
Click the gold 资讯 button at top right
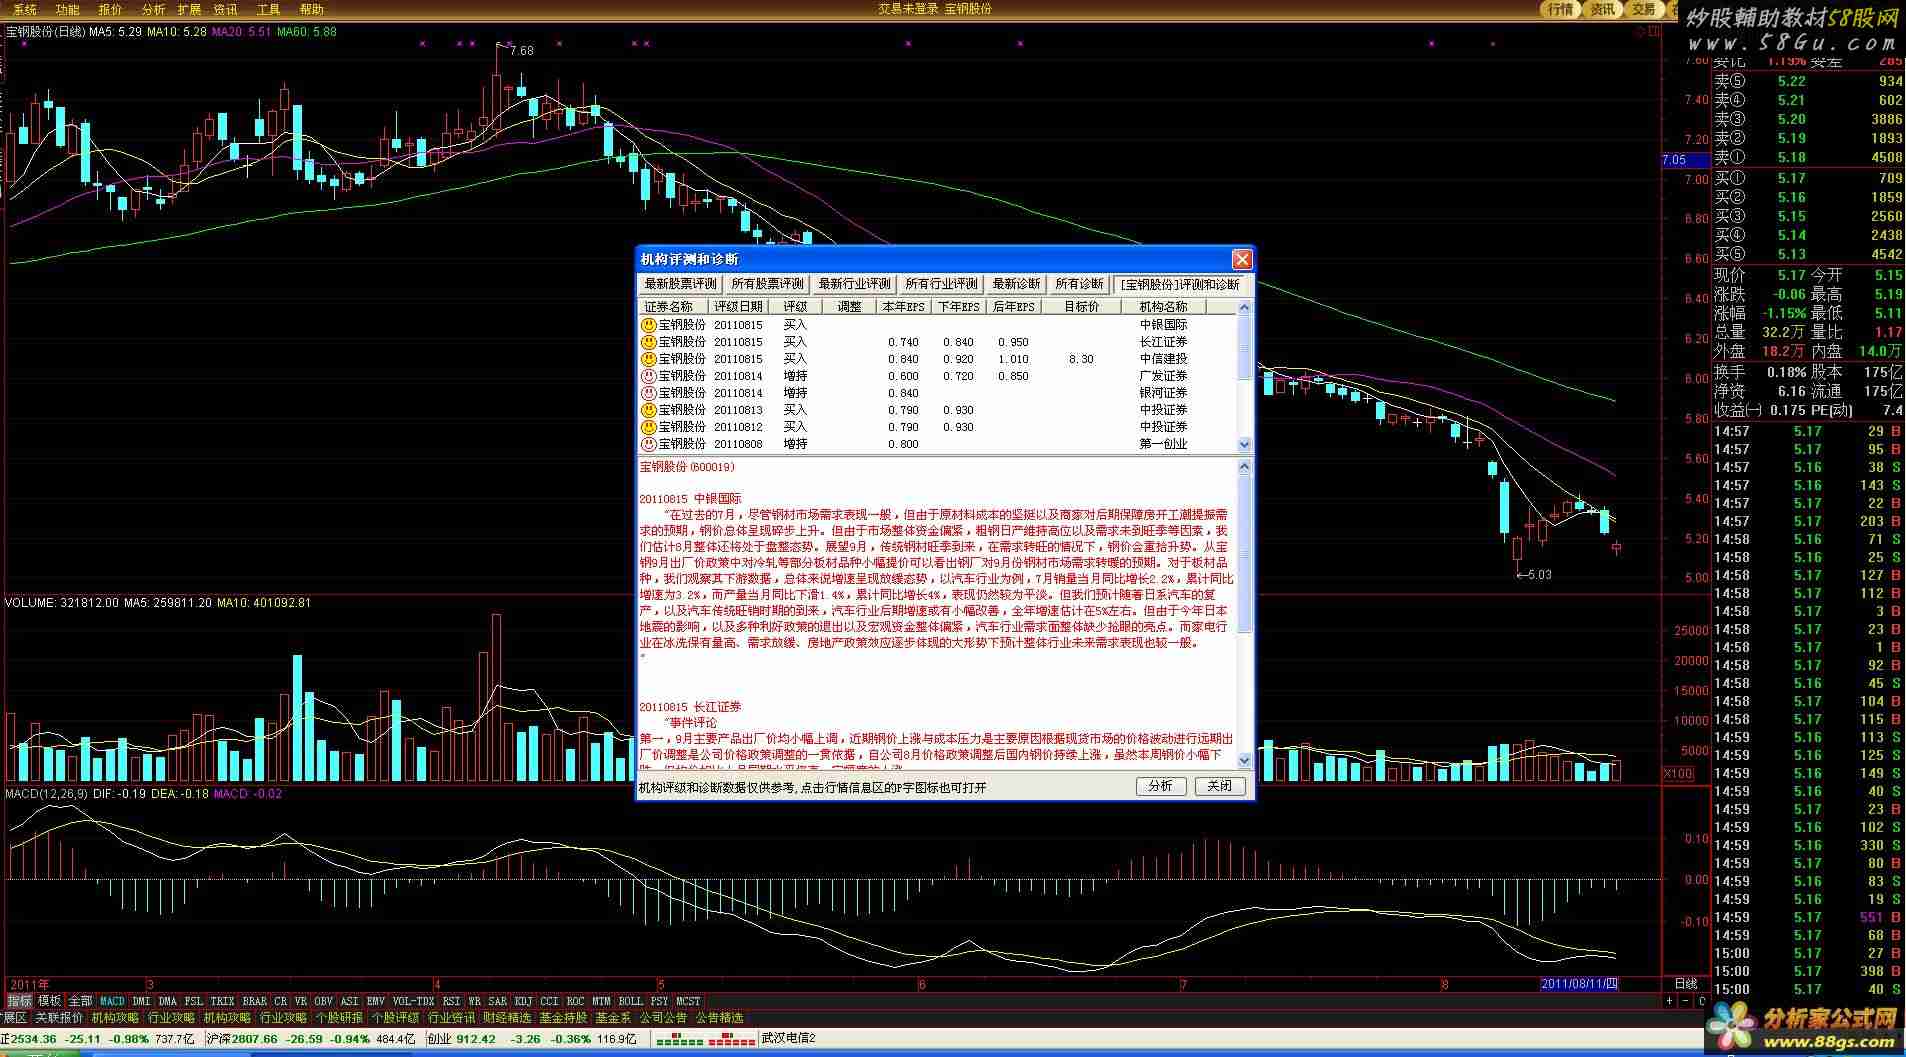[x=1602, y=9]
